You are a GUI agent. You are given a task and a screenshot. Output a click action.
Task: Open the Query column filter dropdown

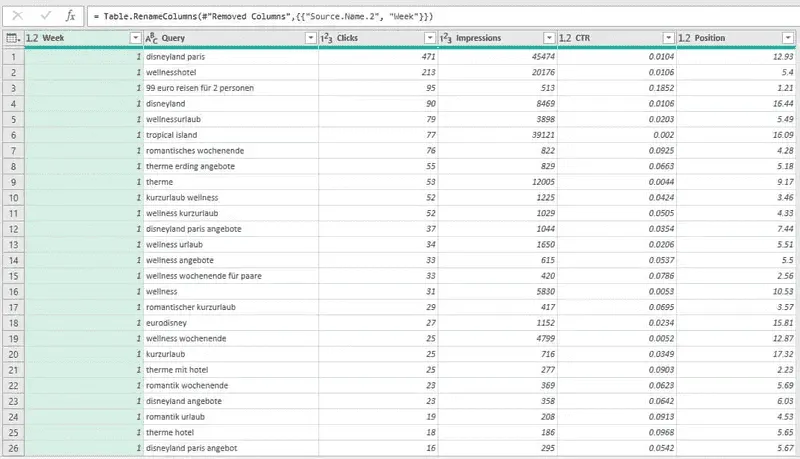coord(309,38)
